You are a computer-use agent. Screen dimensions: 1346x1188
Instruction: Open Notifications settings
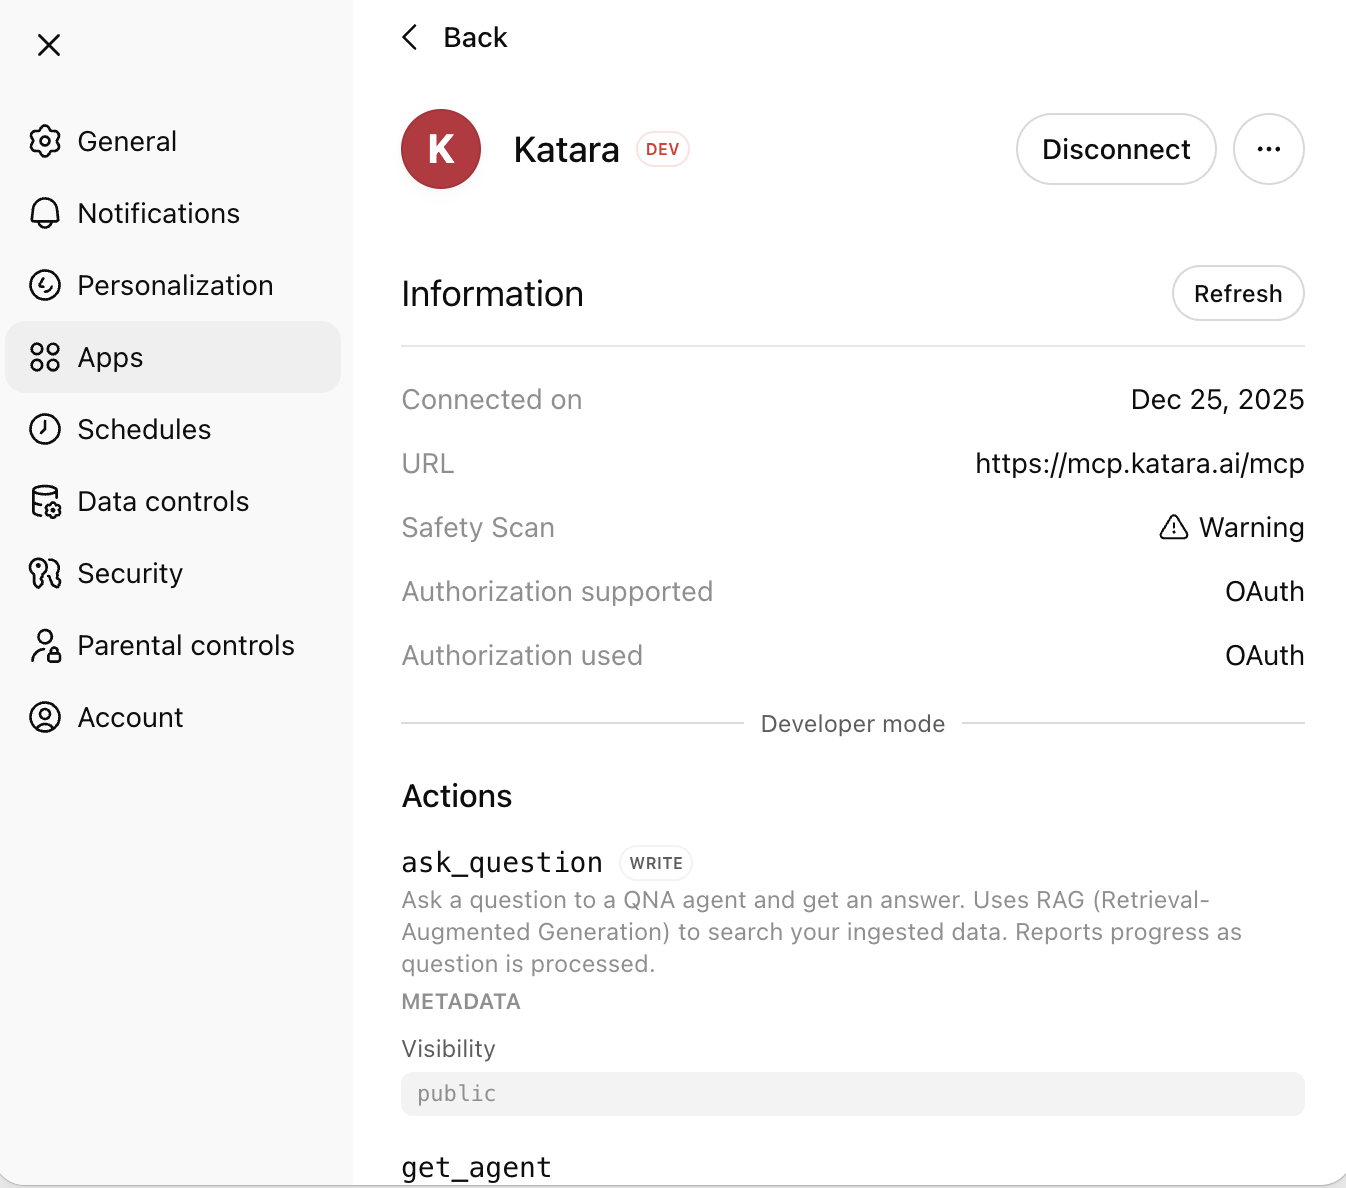point(173,213)
